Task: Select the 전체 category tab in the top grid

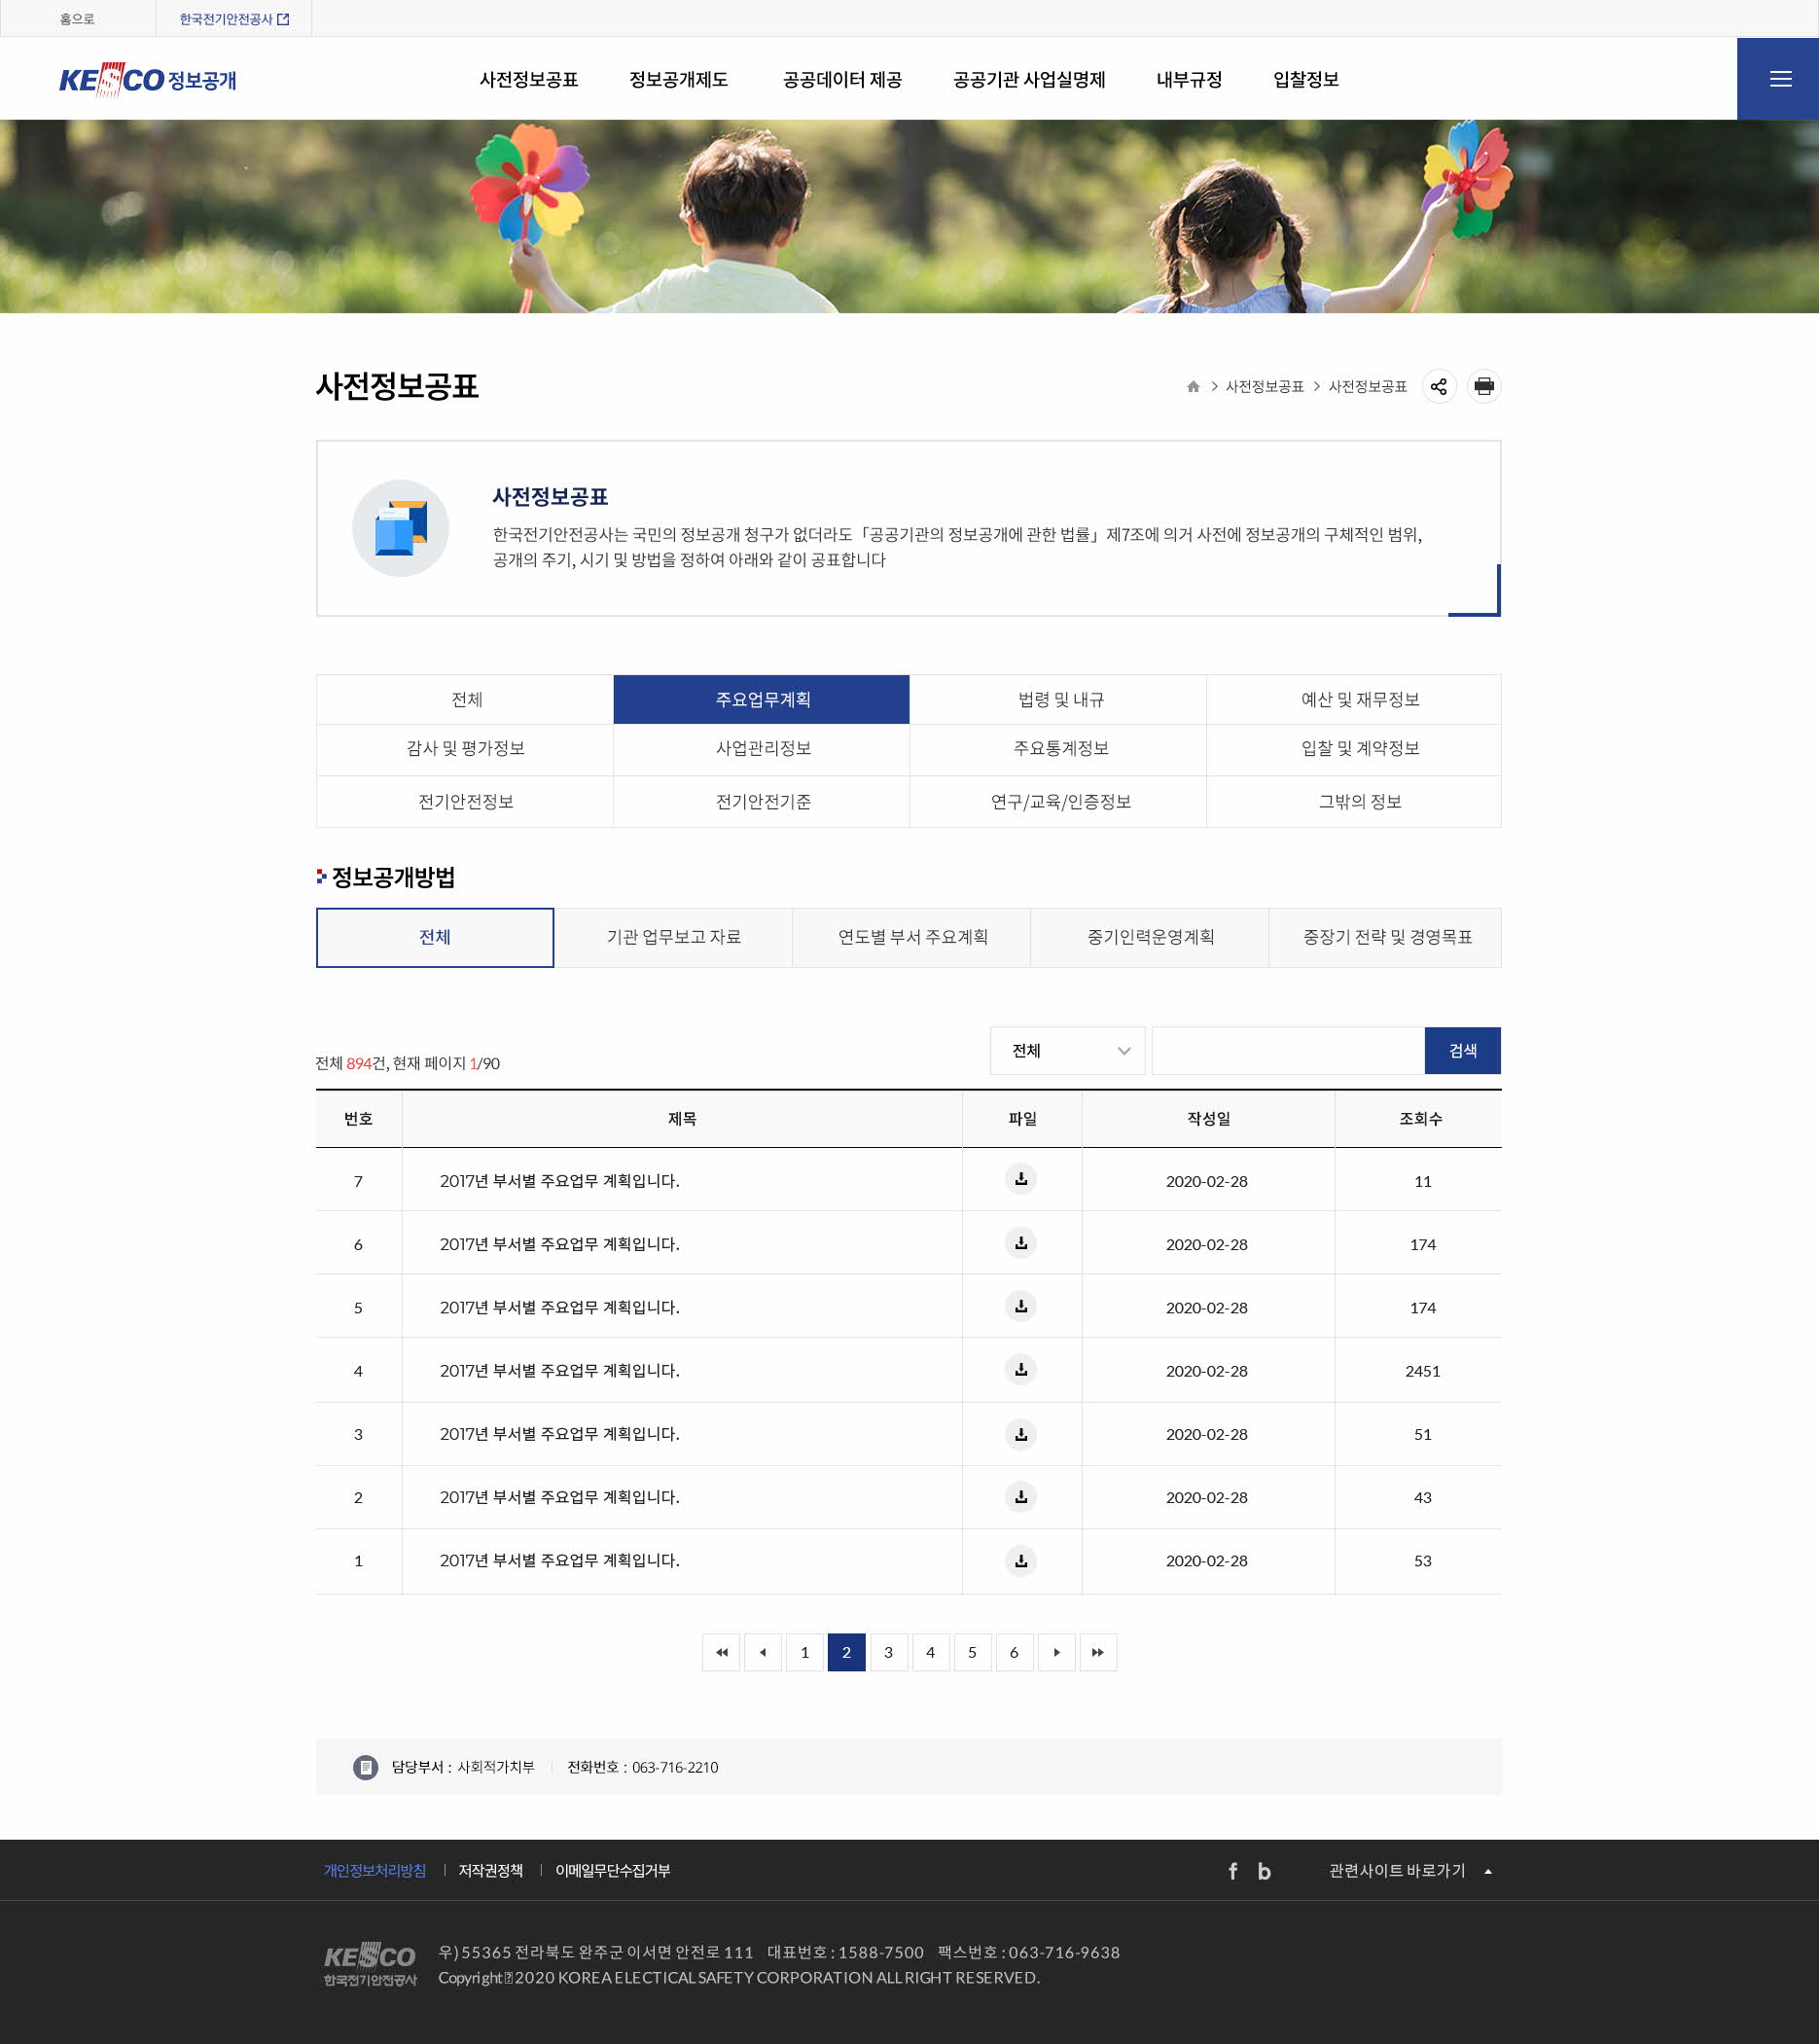Action: coord(465,699)
